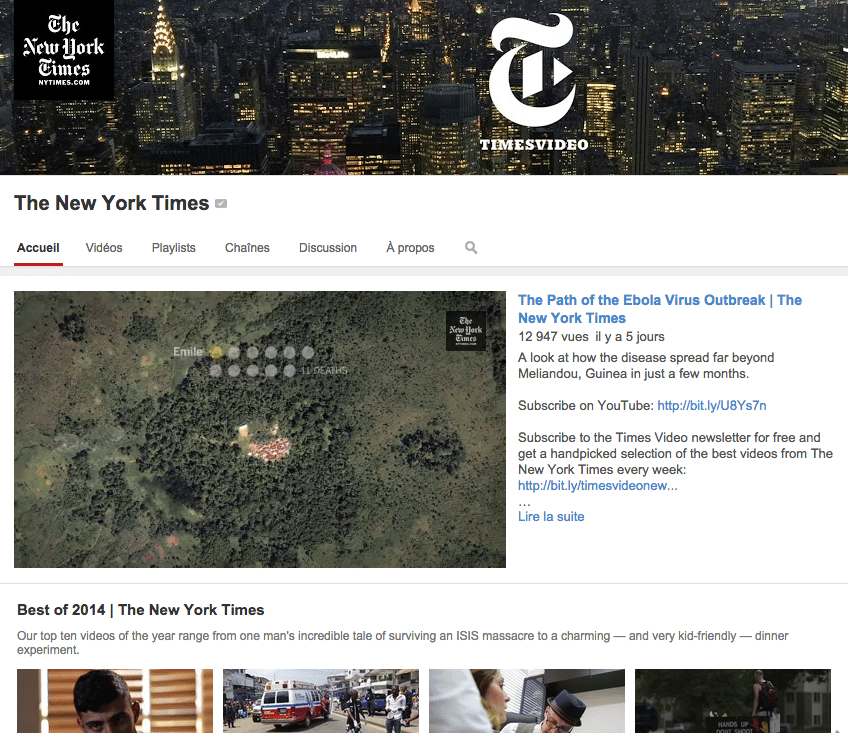Click the verified badge next to the channel name

[221, 203]
